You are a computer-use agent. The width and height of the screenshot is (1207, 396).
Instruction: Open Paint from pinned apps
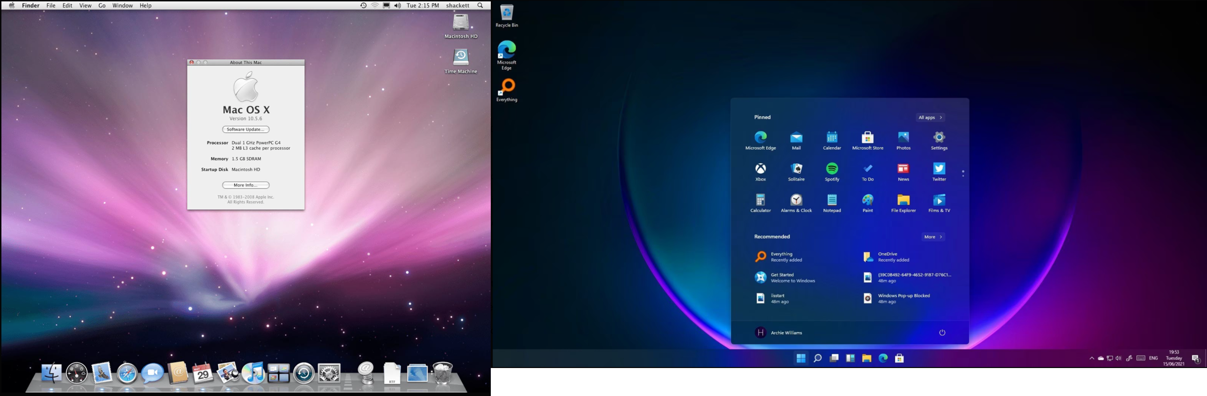click(867, 203)
